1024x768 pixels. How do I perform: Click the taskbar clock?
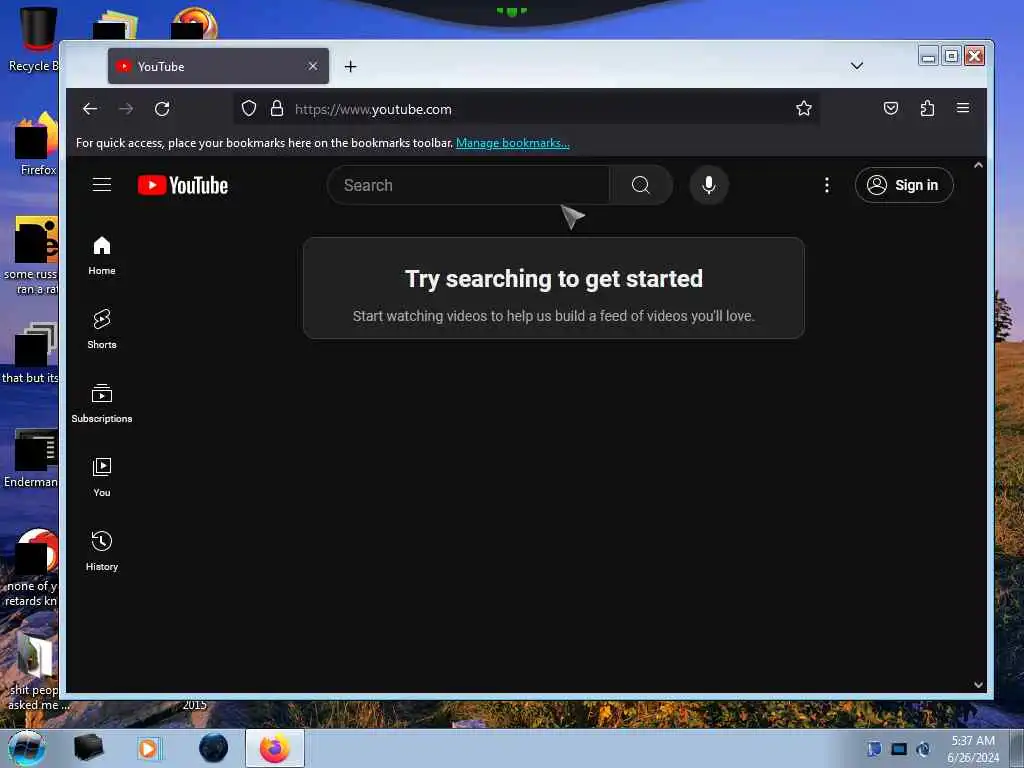pyautogui.click(x=973, y=749)
